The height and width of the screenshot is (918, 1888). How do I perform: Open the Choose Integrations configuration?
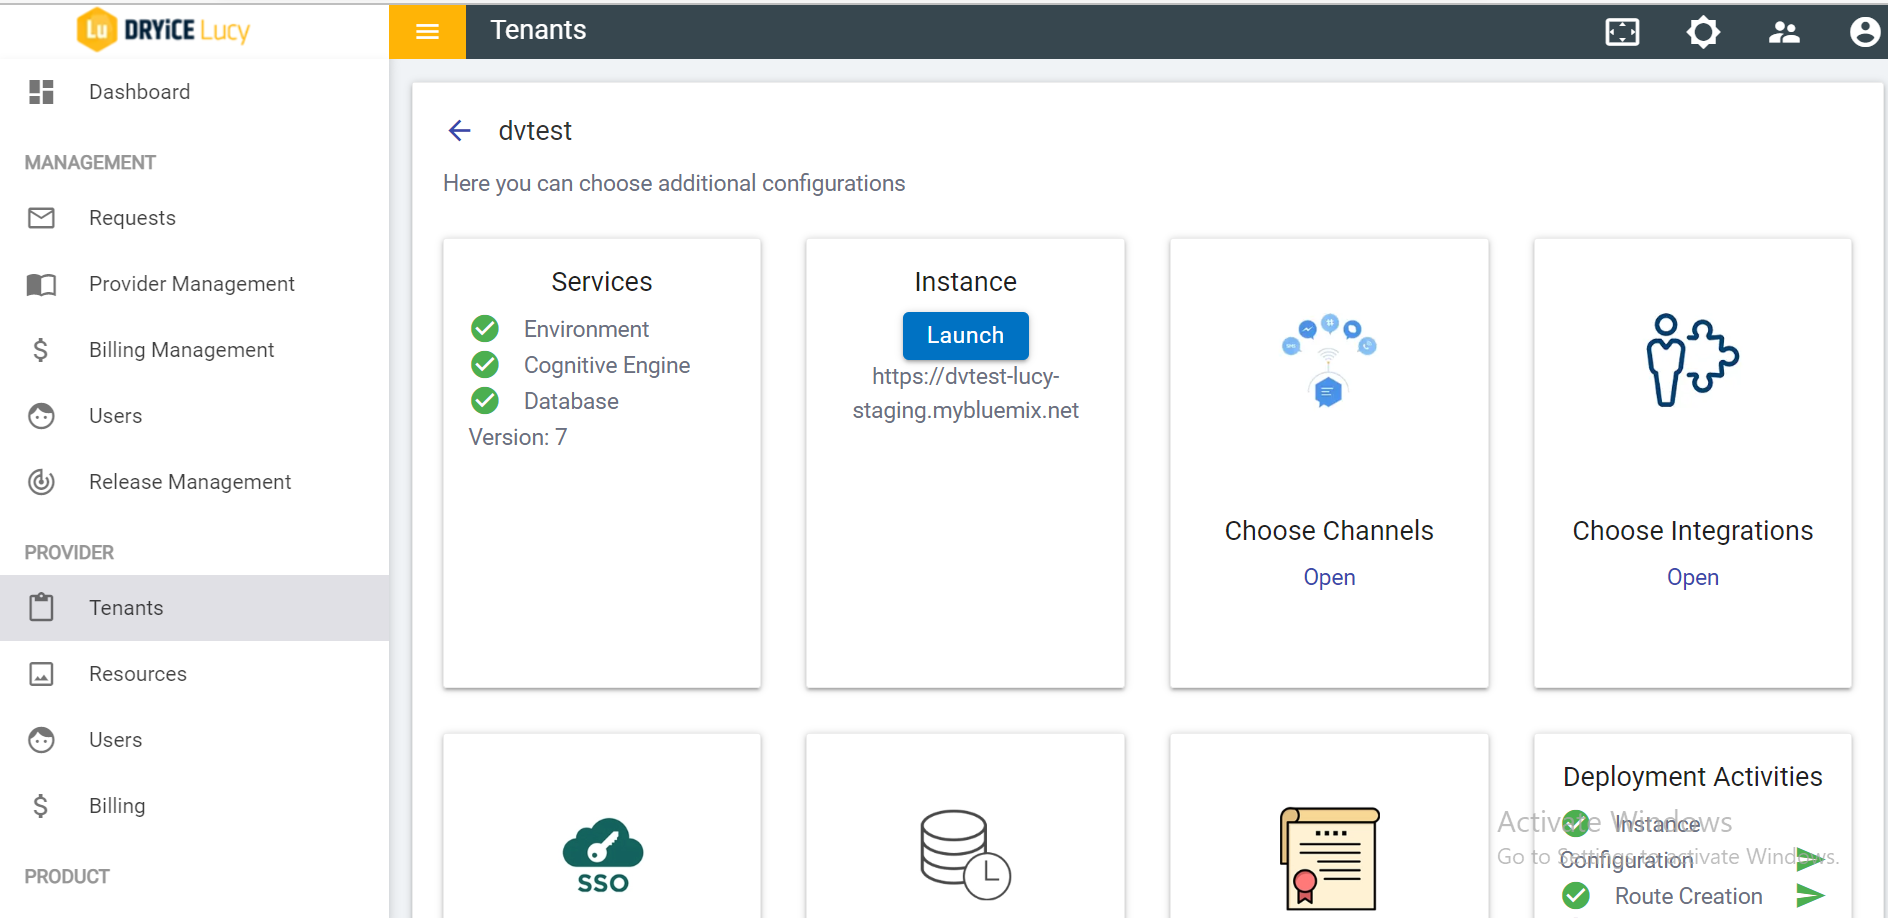coord(1692,577)
